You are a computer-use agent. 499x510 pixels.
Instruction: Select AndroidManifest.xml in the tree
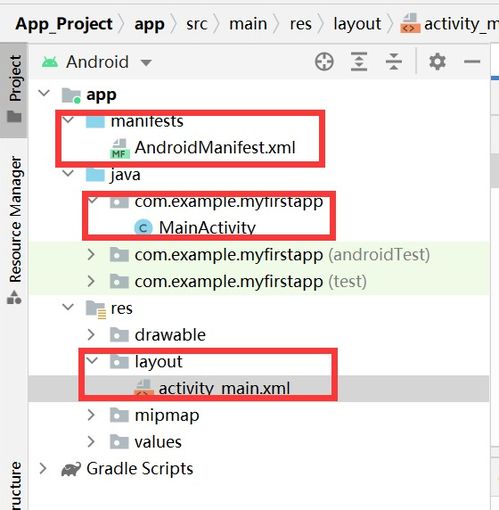215,148
